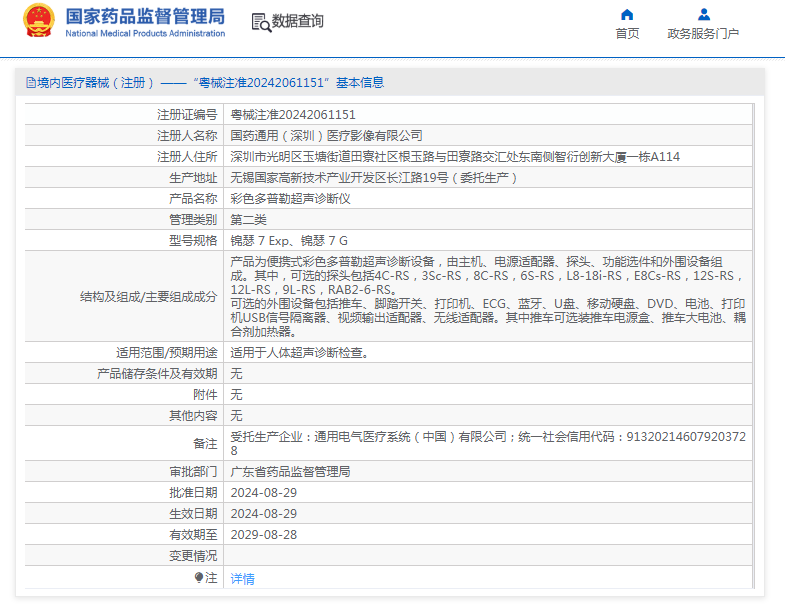The image size is (785, 609).
Task: Click the 生效日期 label
Action: pyautogui.click(x=193, y=514)
